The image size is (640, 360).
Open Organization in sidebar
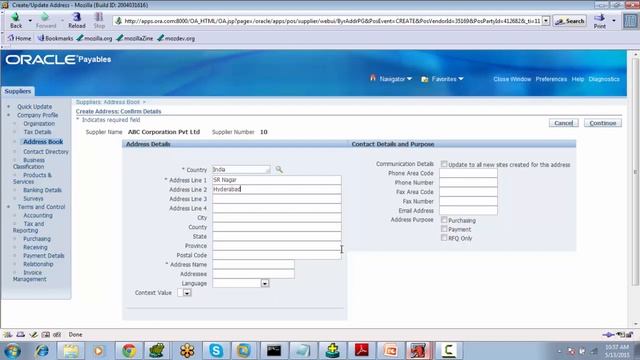click(x=39, y=123)
